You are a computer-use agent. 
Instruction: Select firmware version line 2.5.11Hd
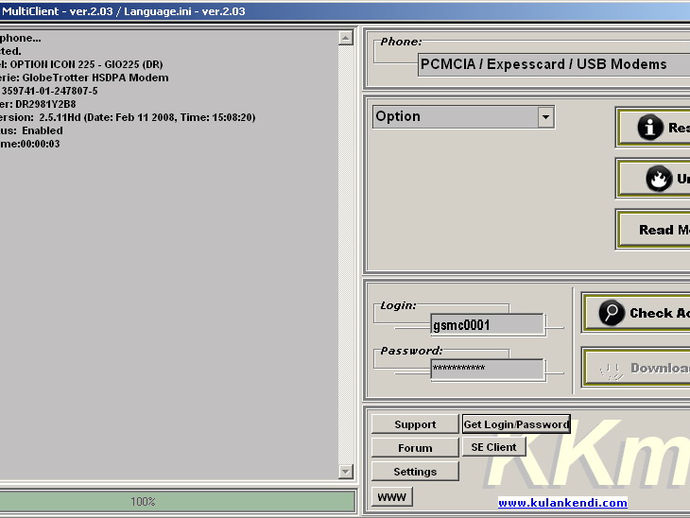[x=128, y=118]
